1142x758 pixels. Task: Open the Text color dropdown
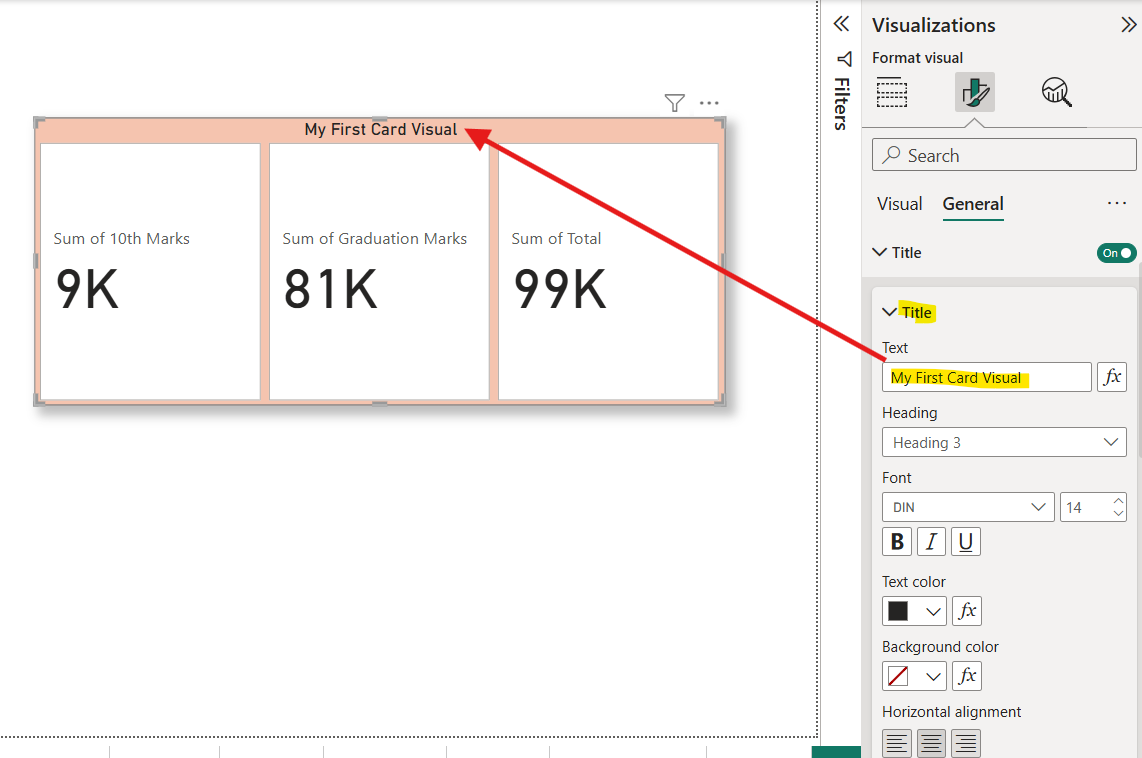(914, 610)
